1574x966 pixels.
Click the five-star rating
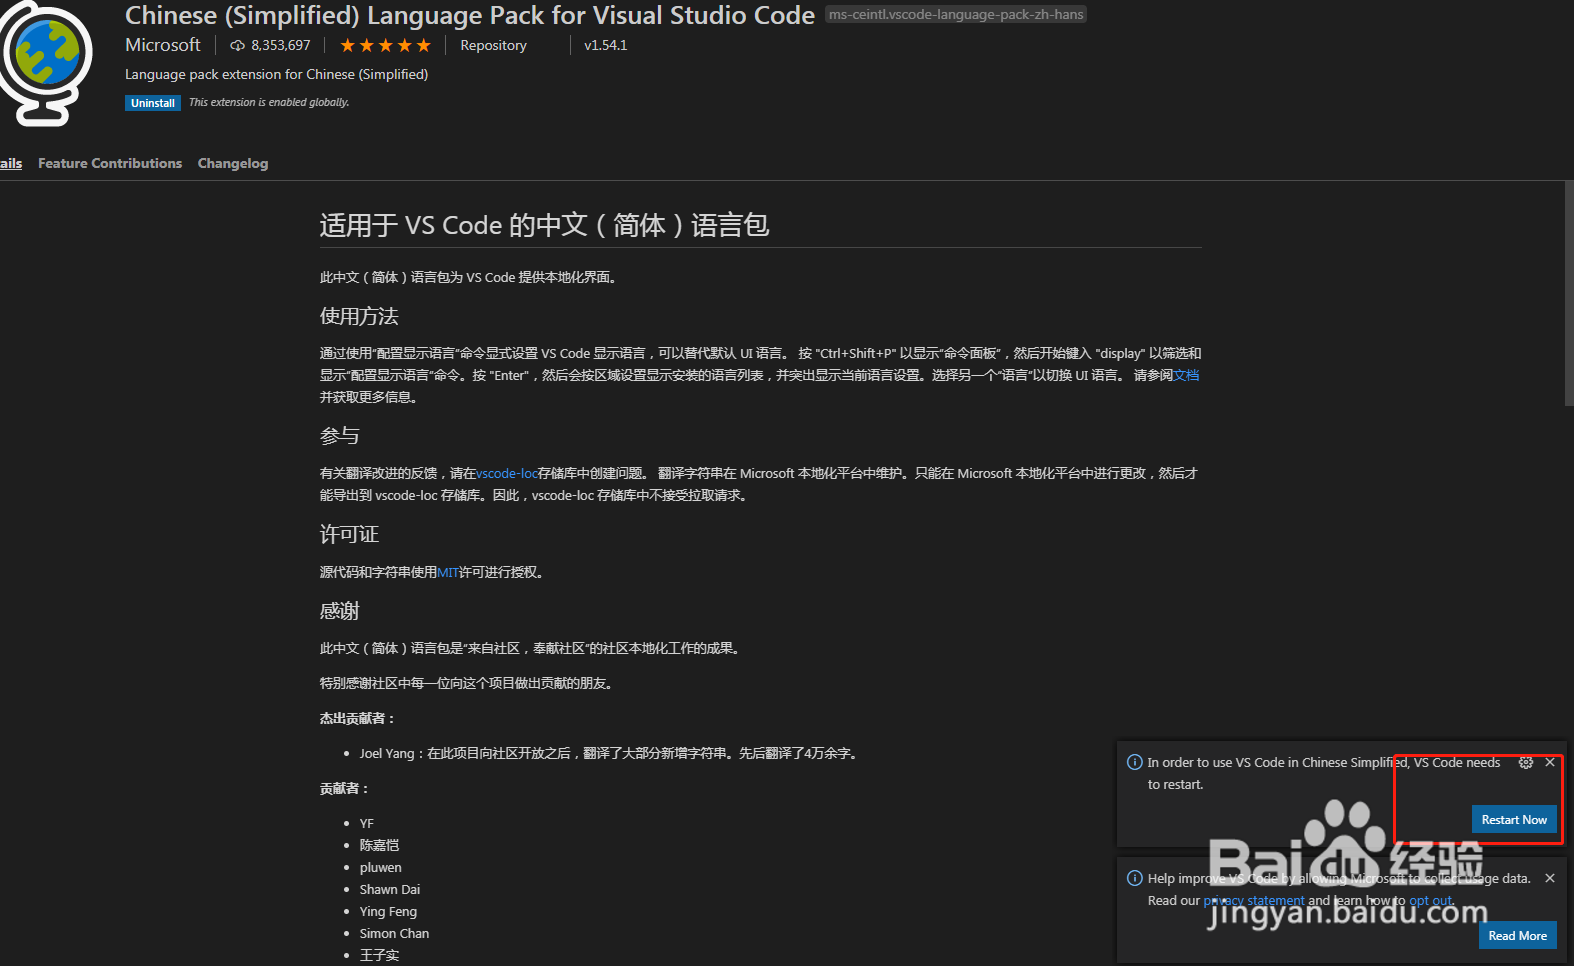point(385,45)
